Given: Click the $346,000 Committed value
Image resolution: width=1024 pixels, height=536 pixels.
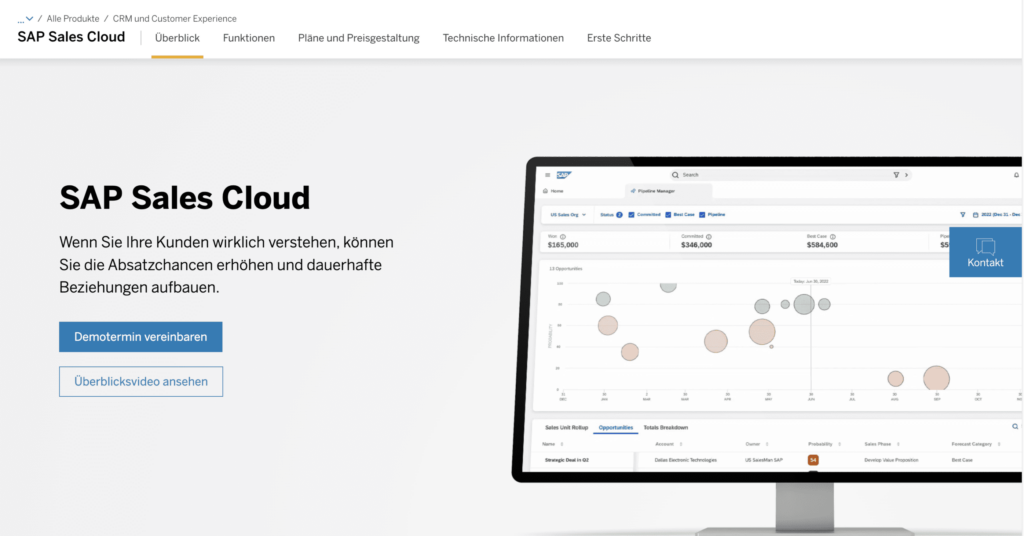Looking at the screenshot, I should [696, 245].
